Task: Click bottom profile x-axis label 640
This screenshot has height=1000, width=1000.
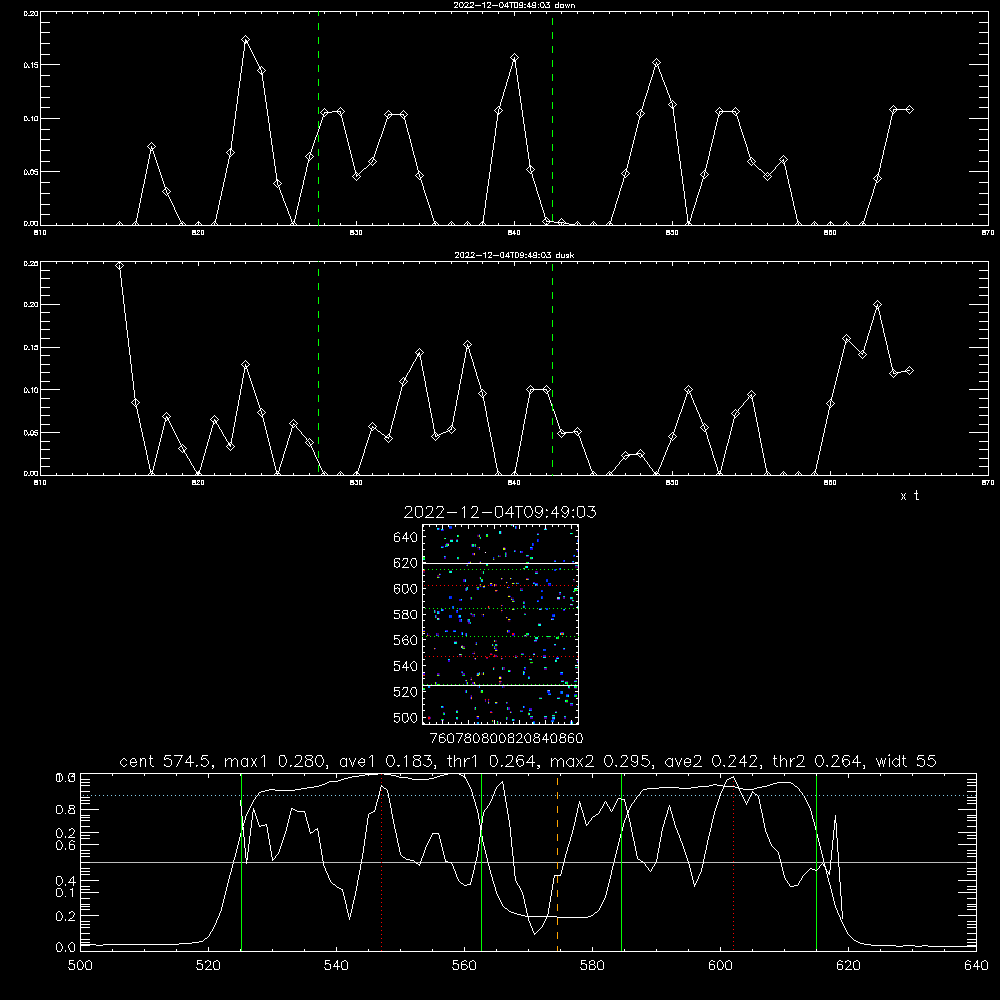Action: coord(976,965)
